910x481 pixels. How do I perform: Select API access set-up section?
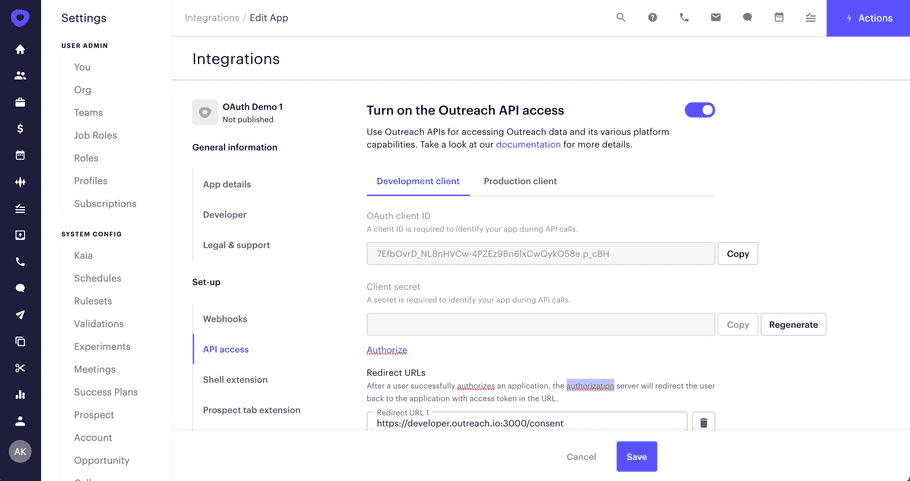[x=226, y=349]
